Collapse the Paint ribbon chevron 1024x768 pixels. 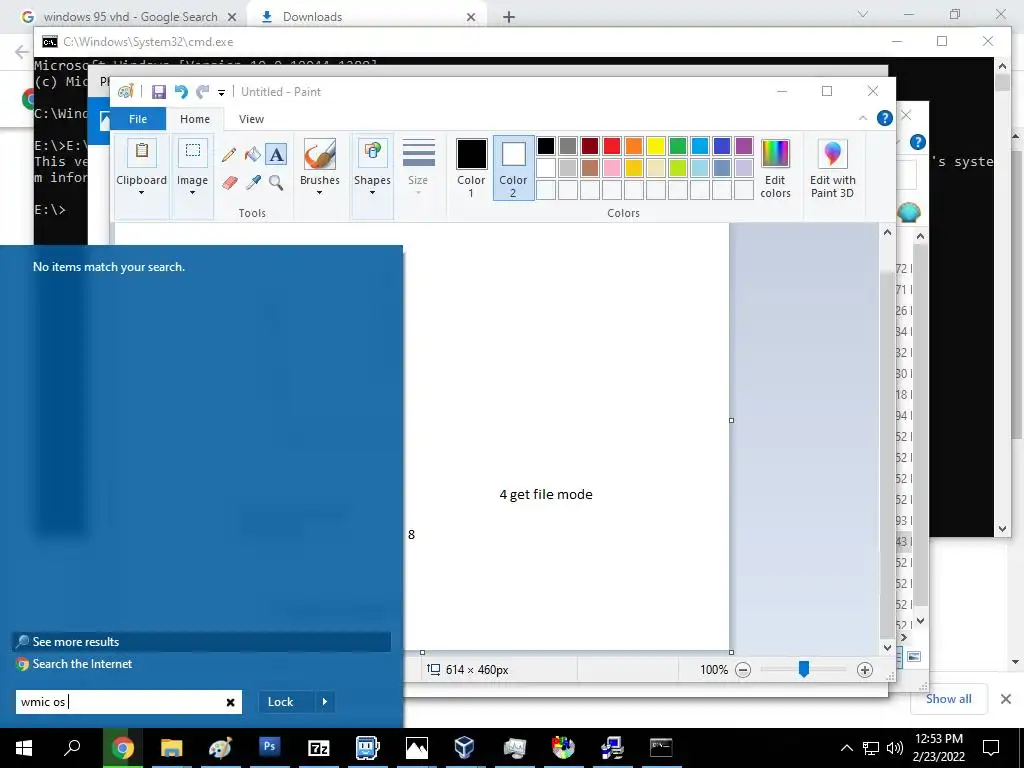[863, 118]
